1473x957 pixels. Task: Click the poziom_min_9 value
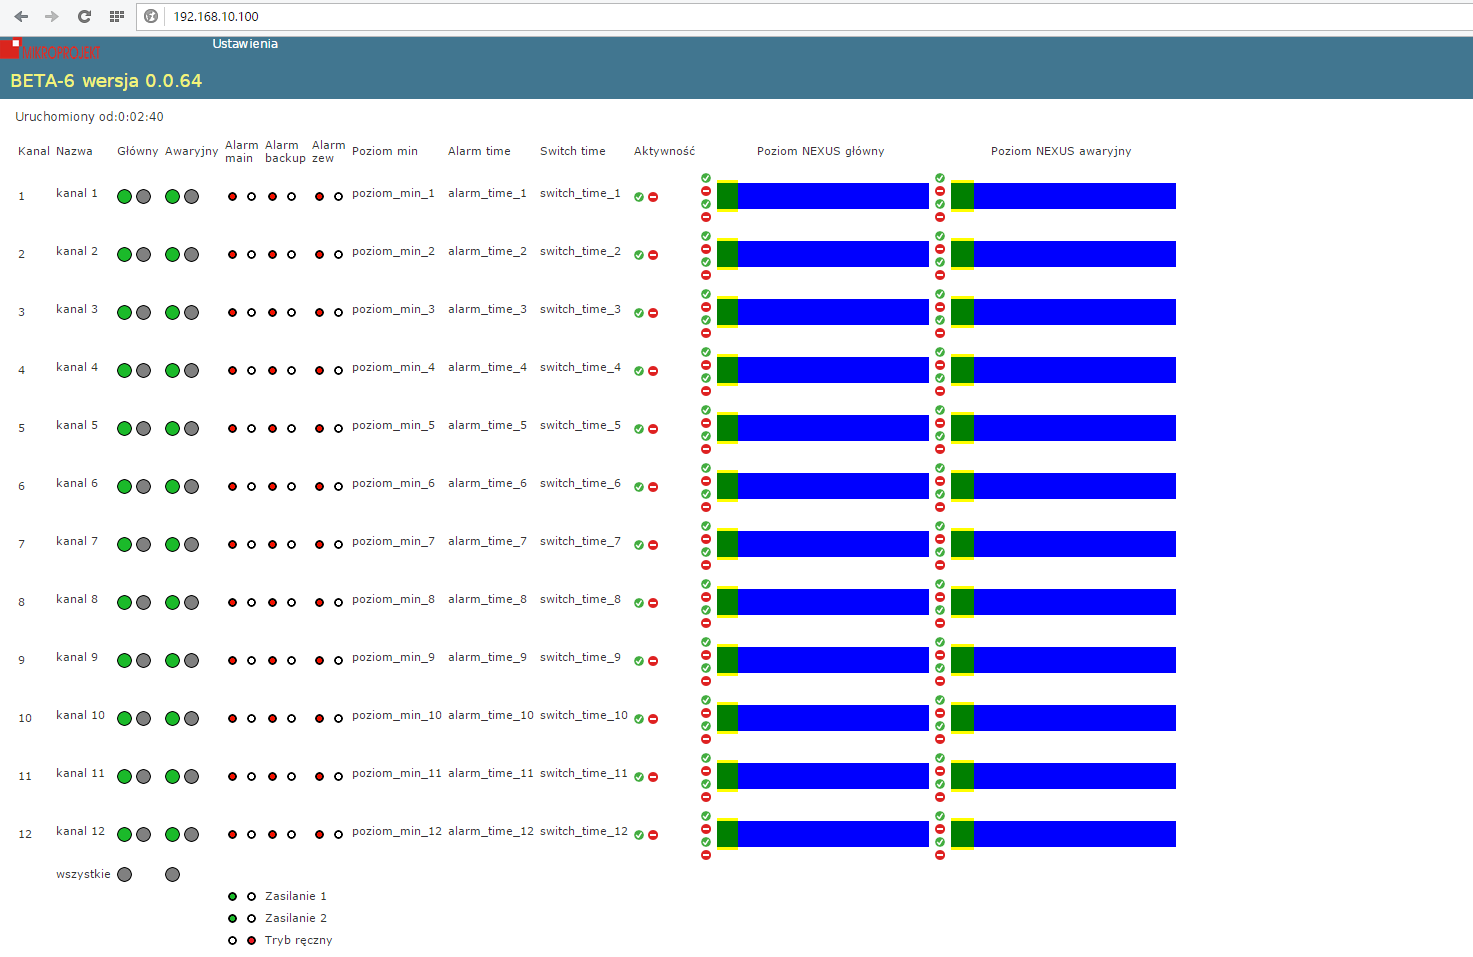point(393,657)
